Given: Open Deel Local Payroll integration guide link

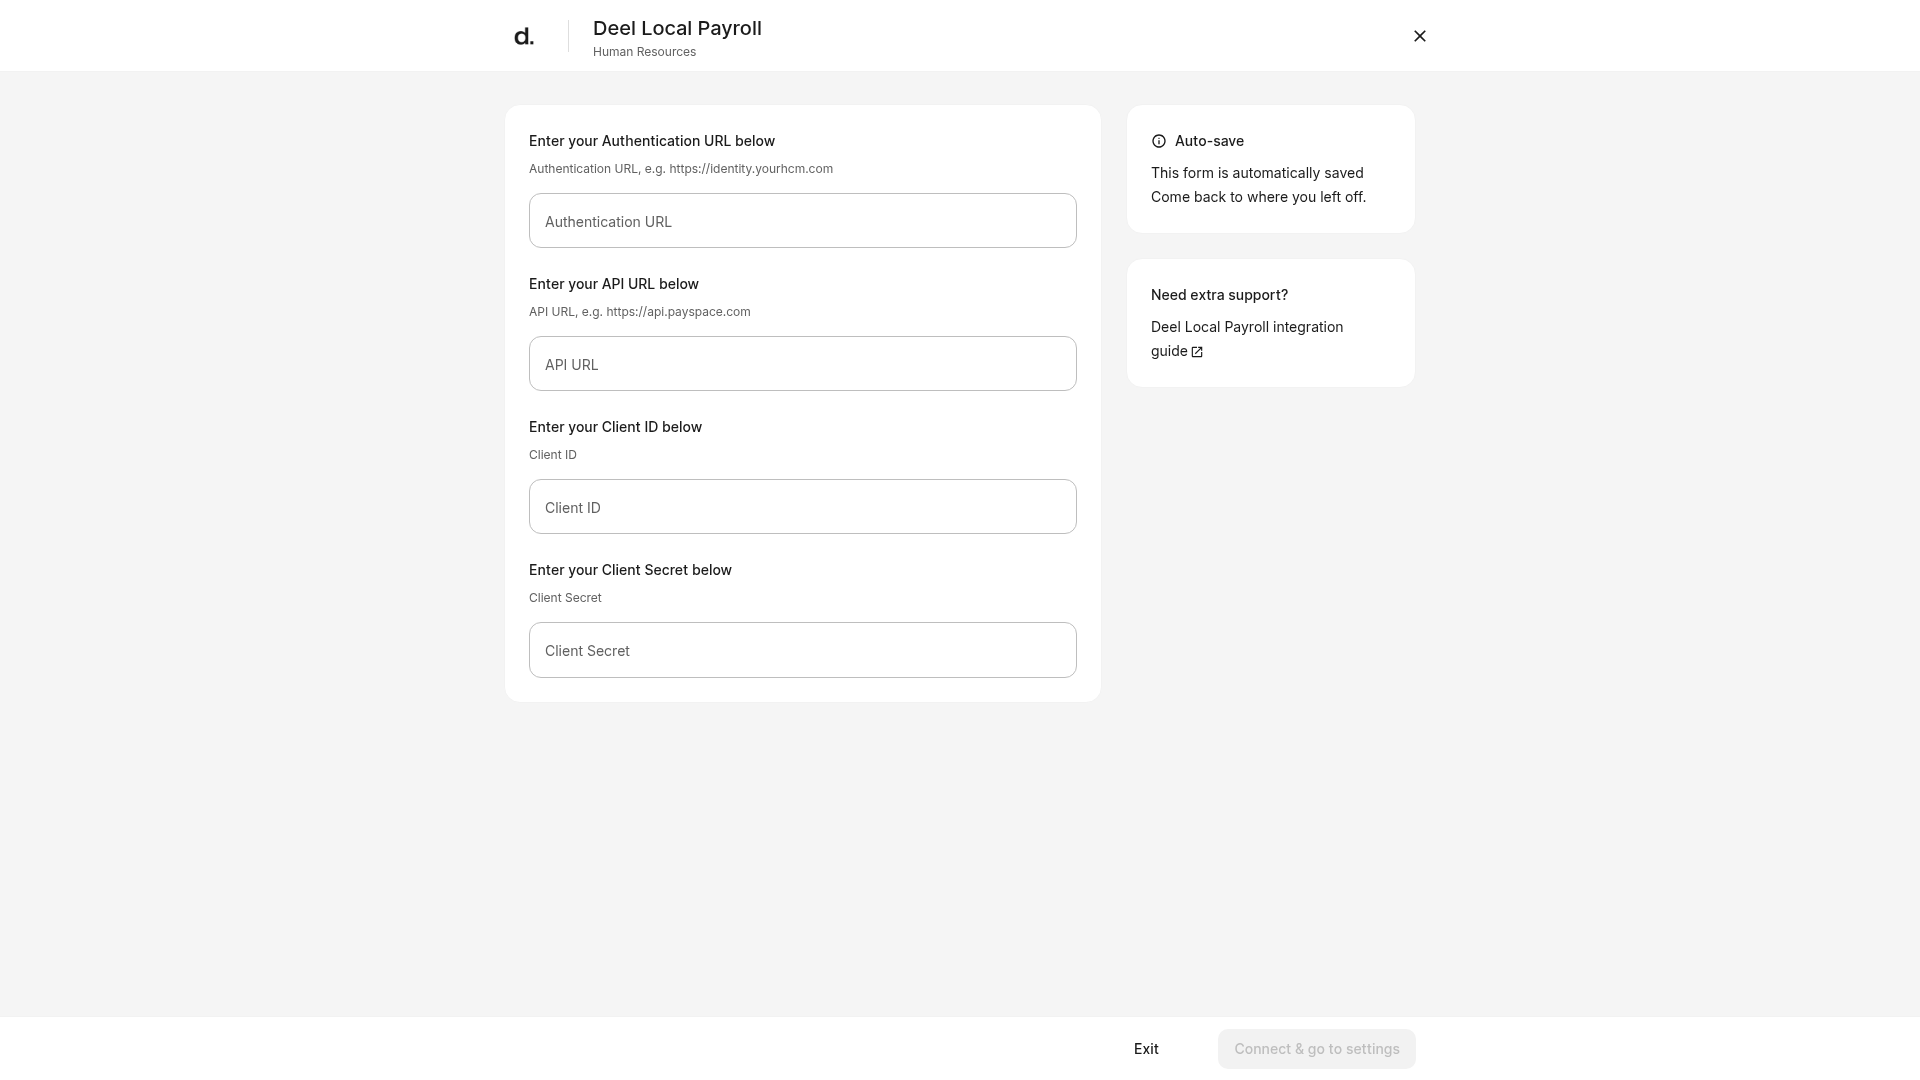Looking at the screenshot, I should click(1247, 339).
